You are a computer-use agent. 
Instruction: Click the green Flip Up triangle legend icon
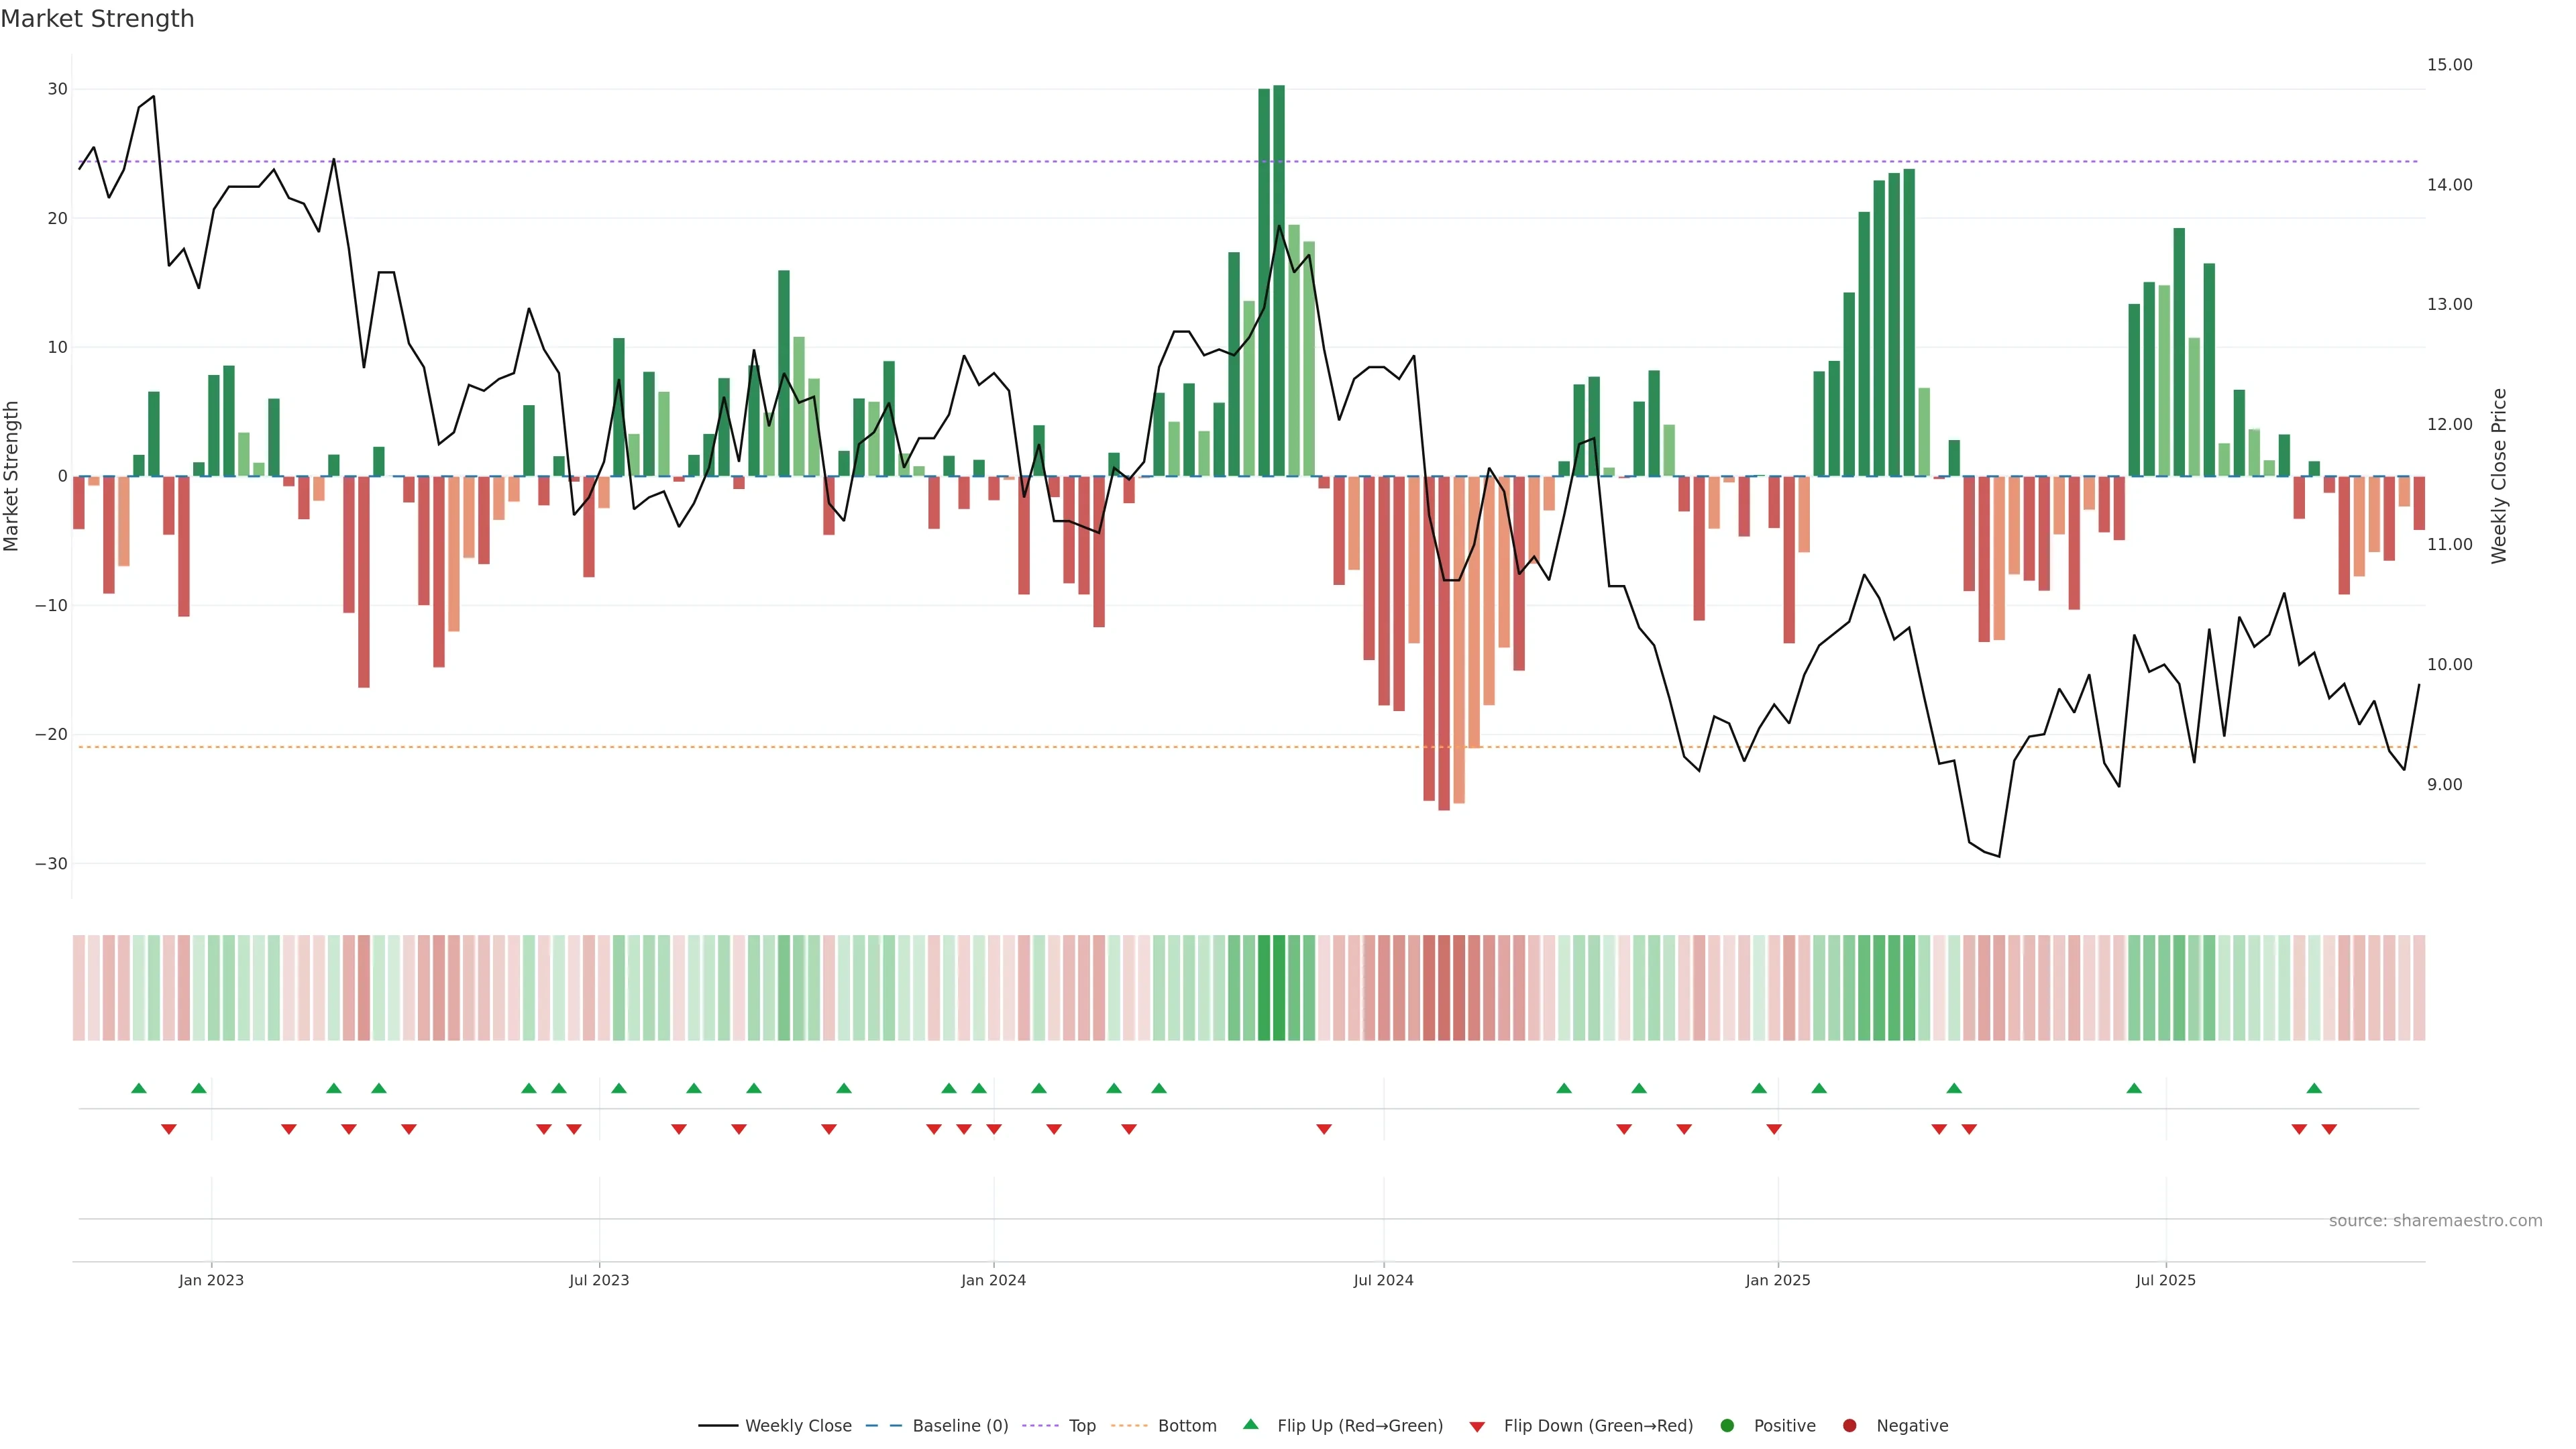pos(1250,1424)
